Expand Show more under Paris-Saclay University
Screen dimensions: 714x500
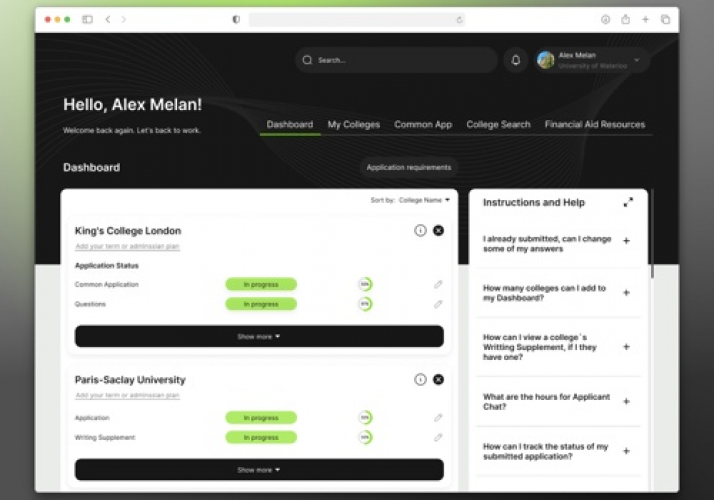(259, 469)
